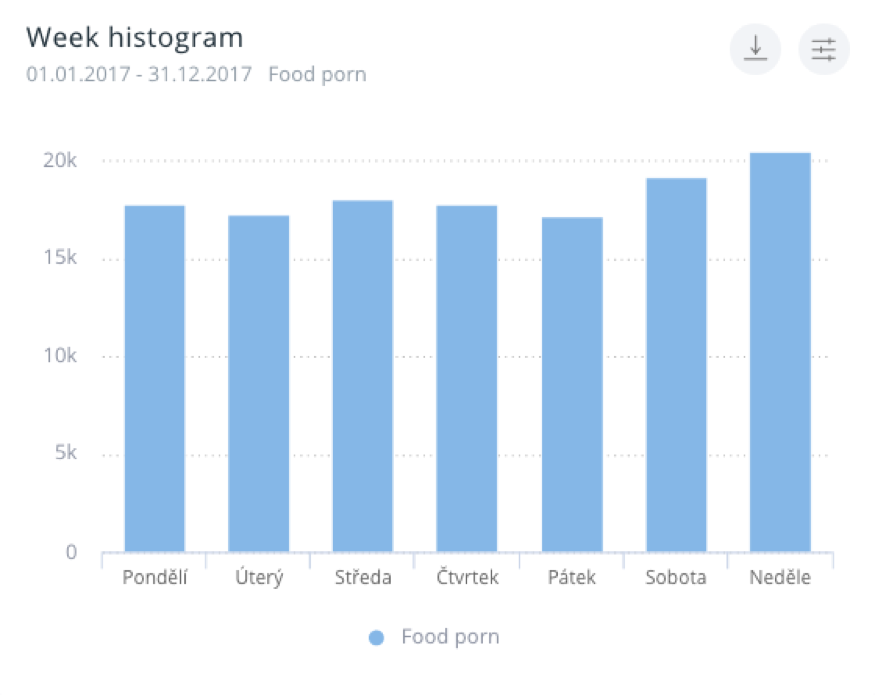
Task: Toggle the Food porn legend series
Action: (449, 637)
